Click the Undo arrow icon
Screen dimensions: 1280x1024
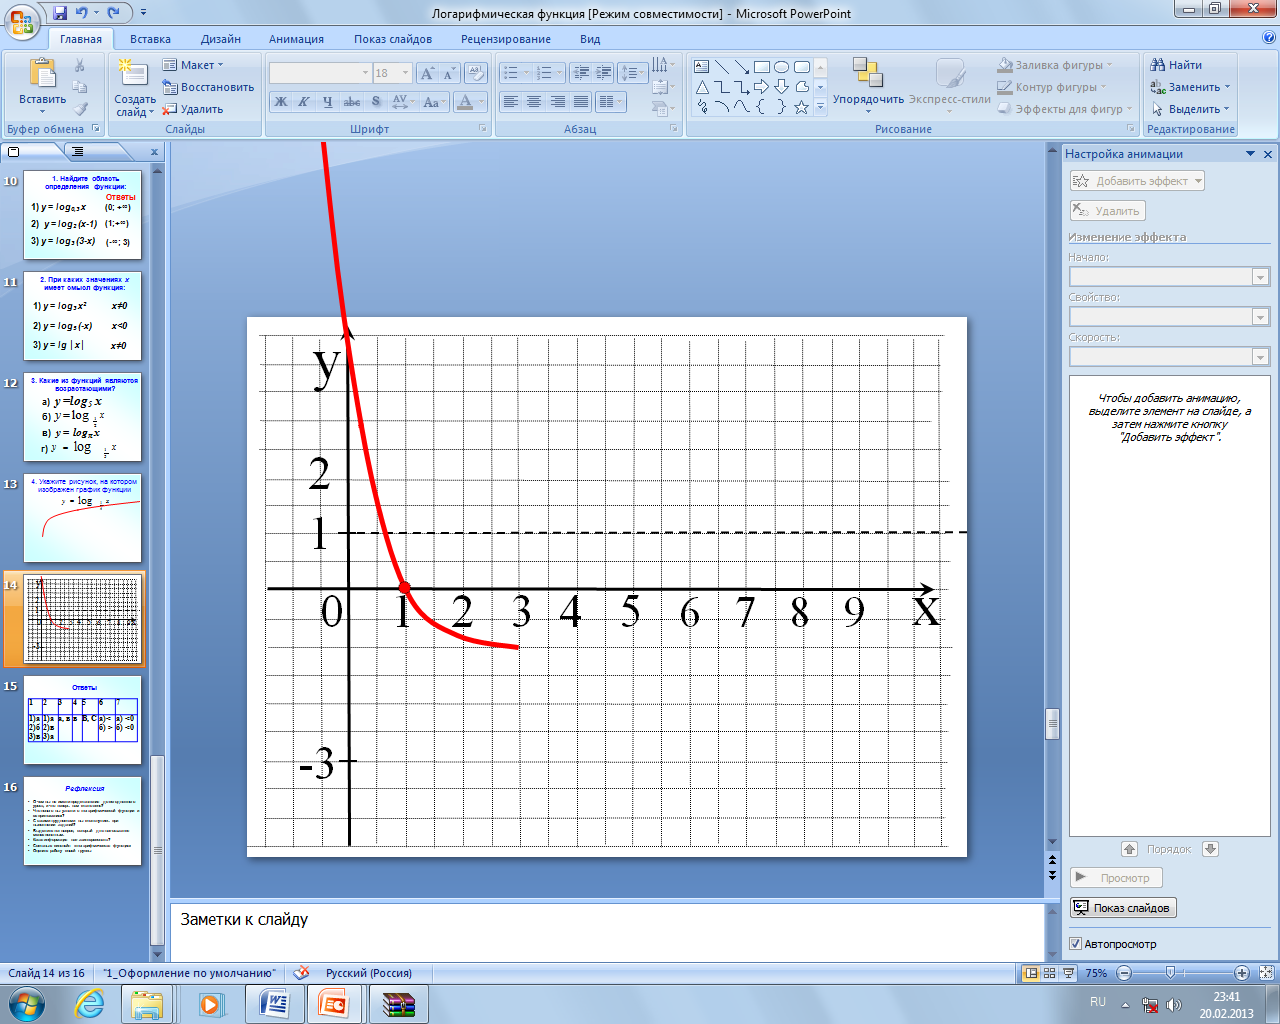click(82, 13)
